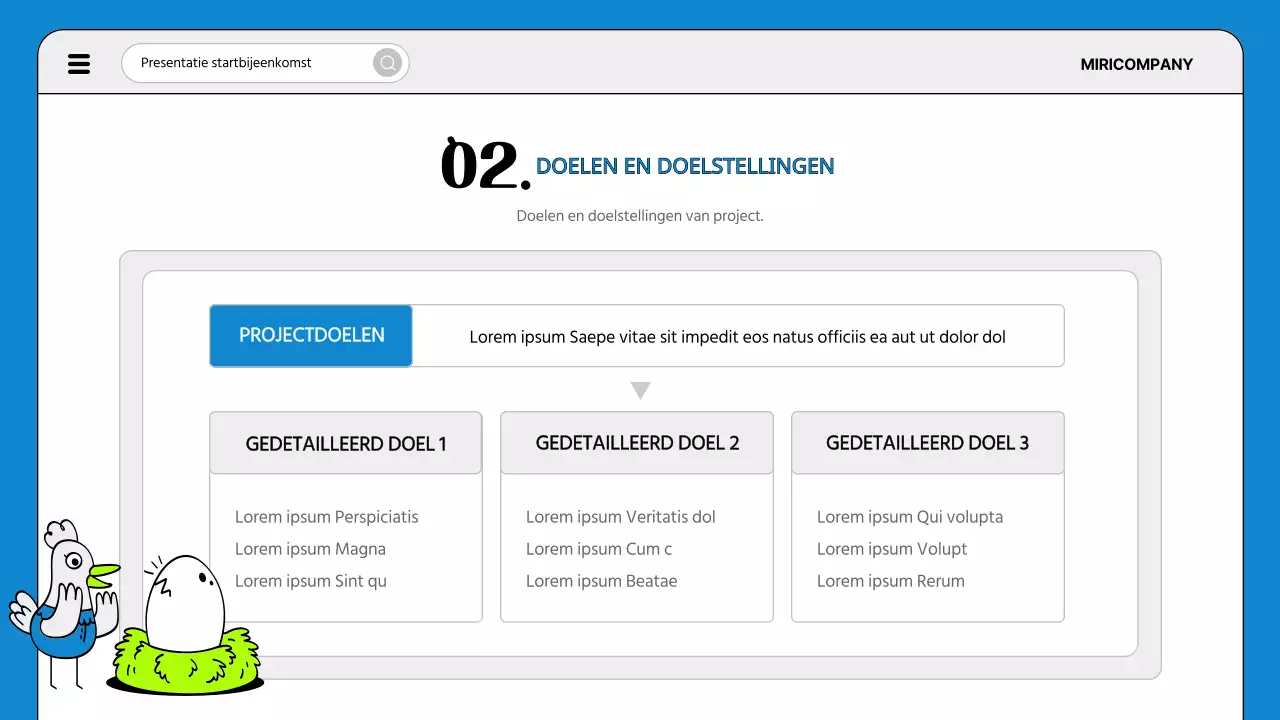Click the bird's green beak
This screenshot has height=720, width=1280.
pyautogui.click(x=105, y=572)
